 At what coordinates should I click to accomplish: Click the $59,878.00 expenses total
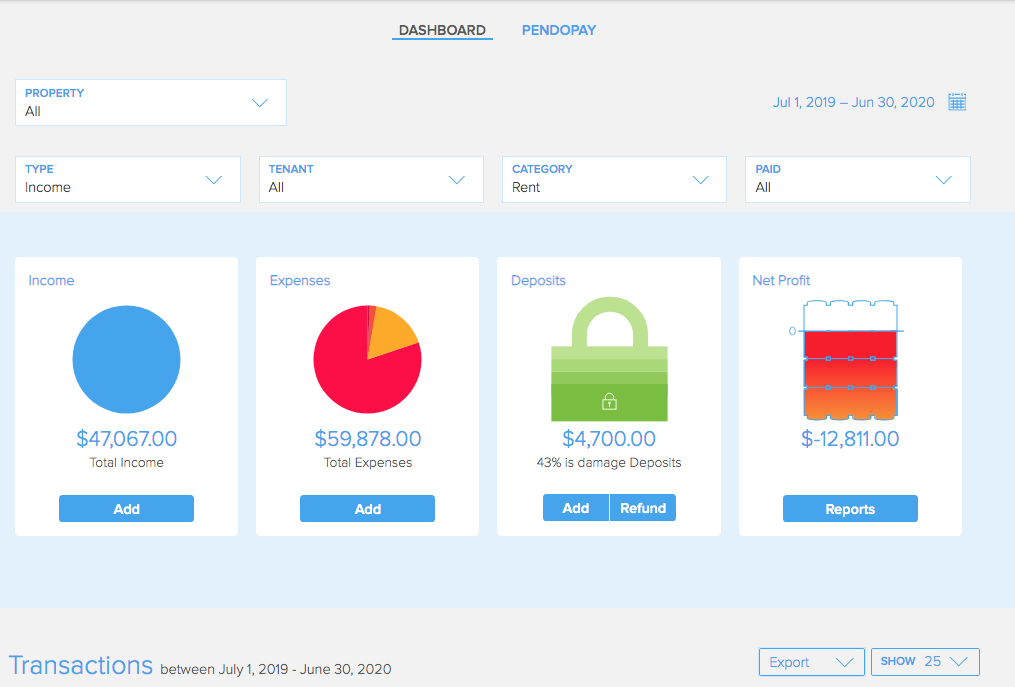pyautogui.click(x=368, y=438)
